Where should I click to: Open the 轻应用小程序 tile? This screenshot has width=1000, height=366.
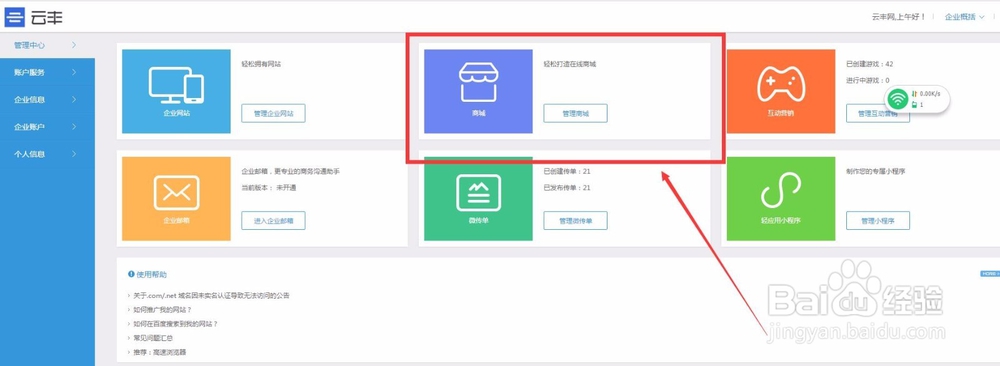click(781, 198)
